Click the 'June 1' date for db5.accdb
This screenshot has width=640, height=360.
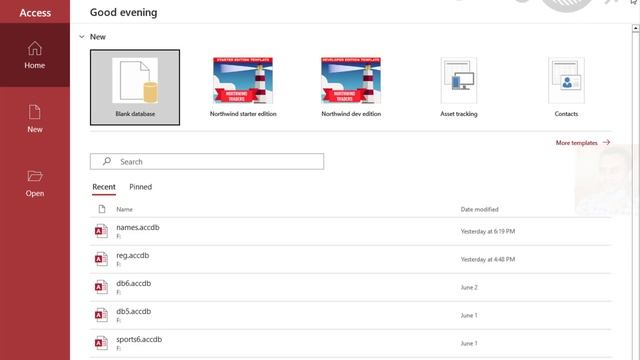tap(469, 316)
